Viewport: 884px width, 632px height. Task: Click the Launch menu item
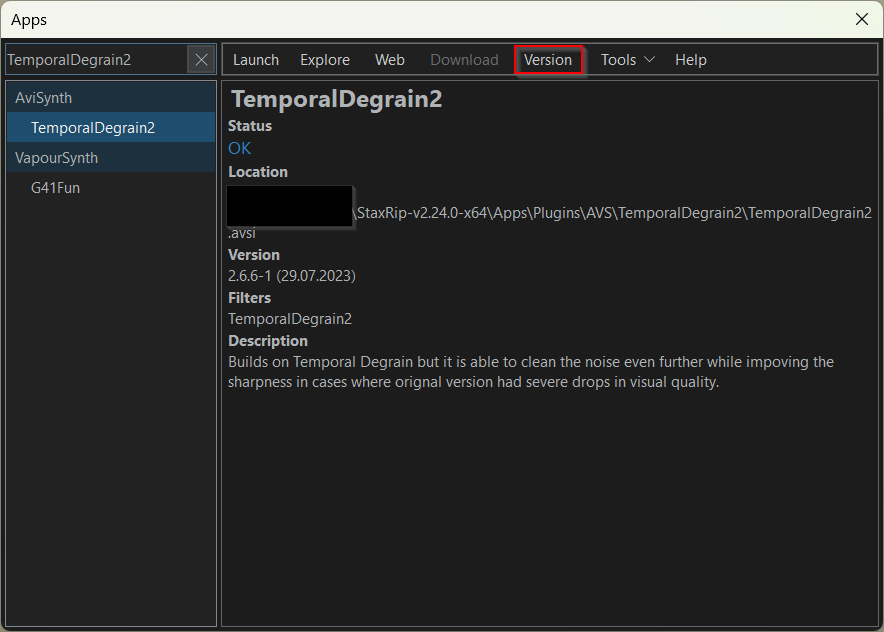pyautogui.click(x=256, y=60)
